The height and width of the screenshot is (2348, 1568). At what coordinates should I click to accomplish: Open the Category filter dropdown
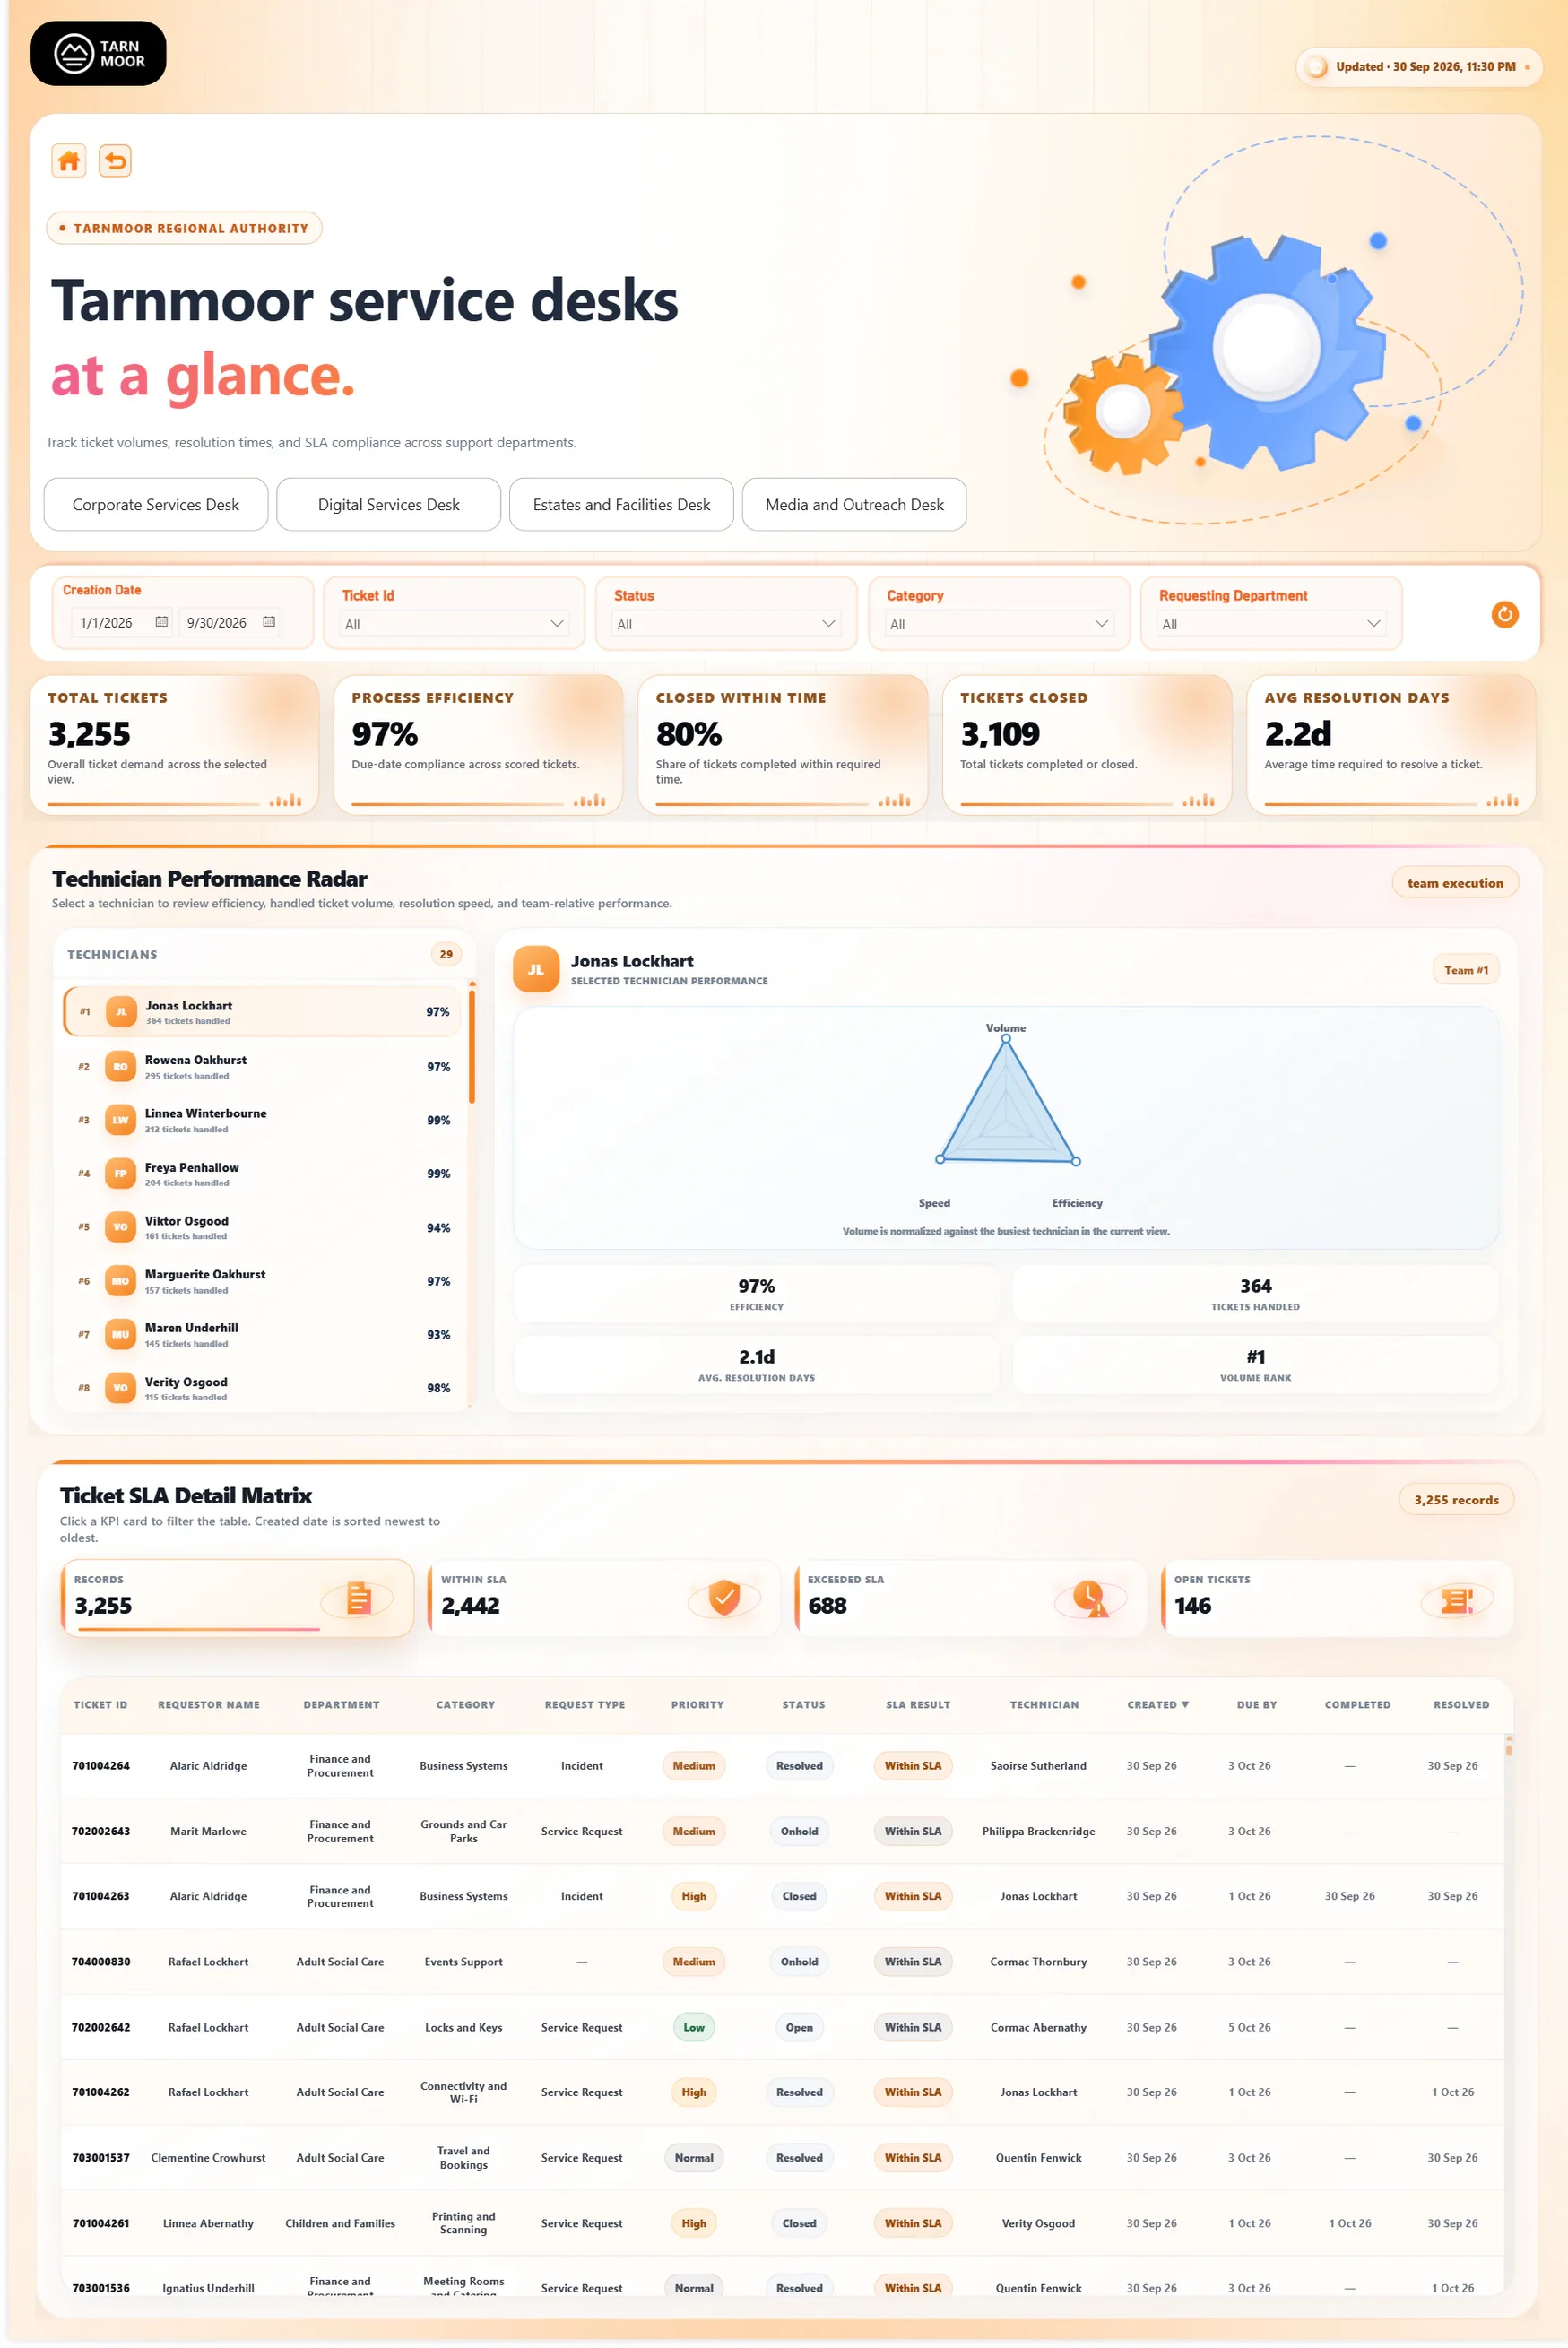point(999,624)
